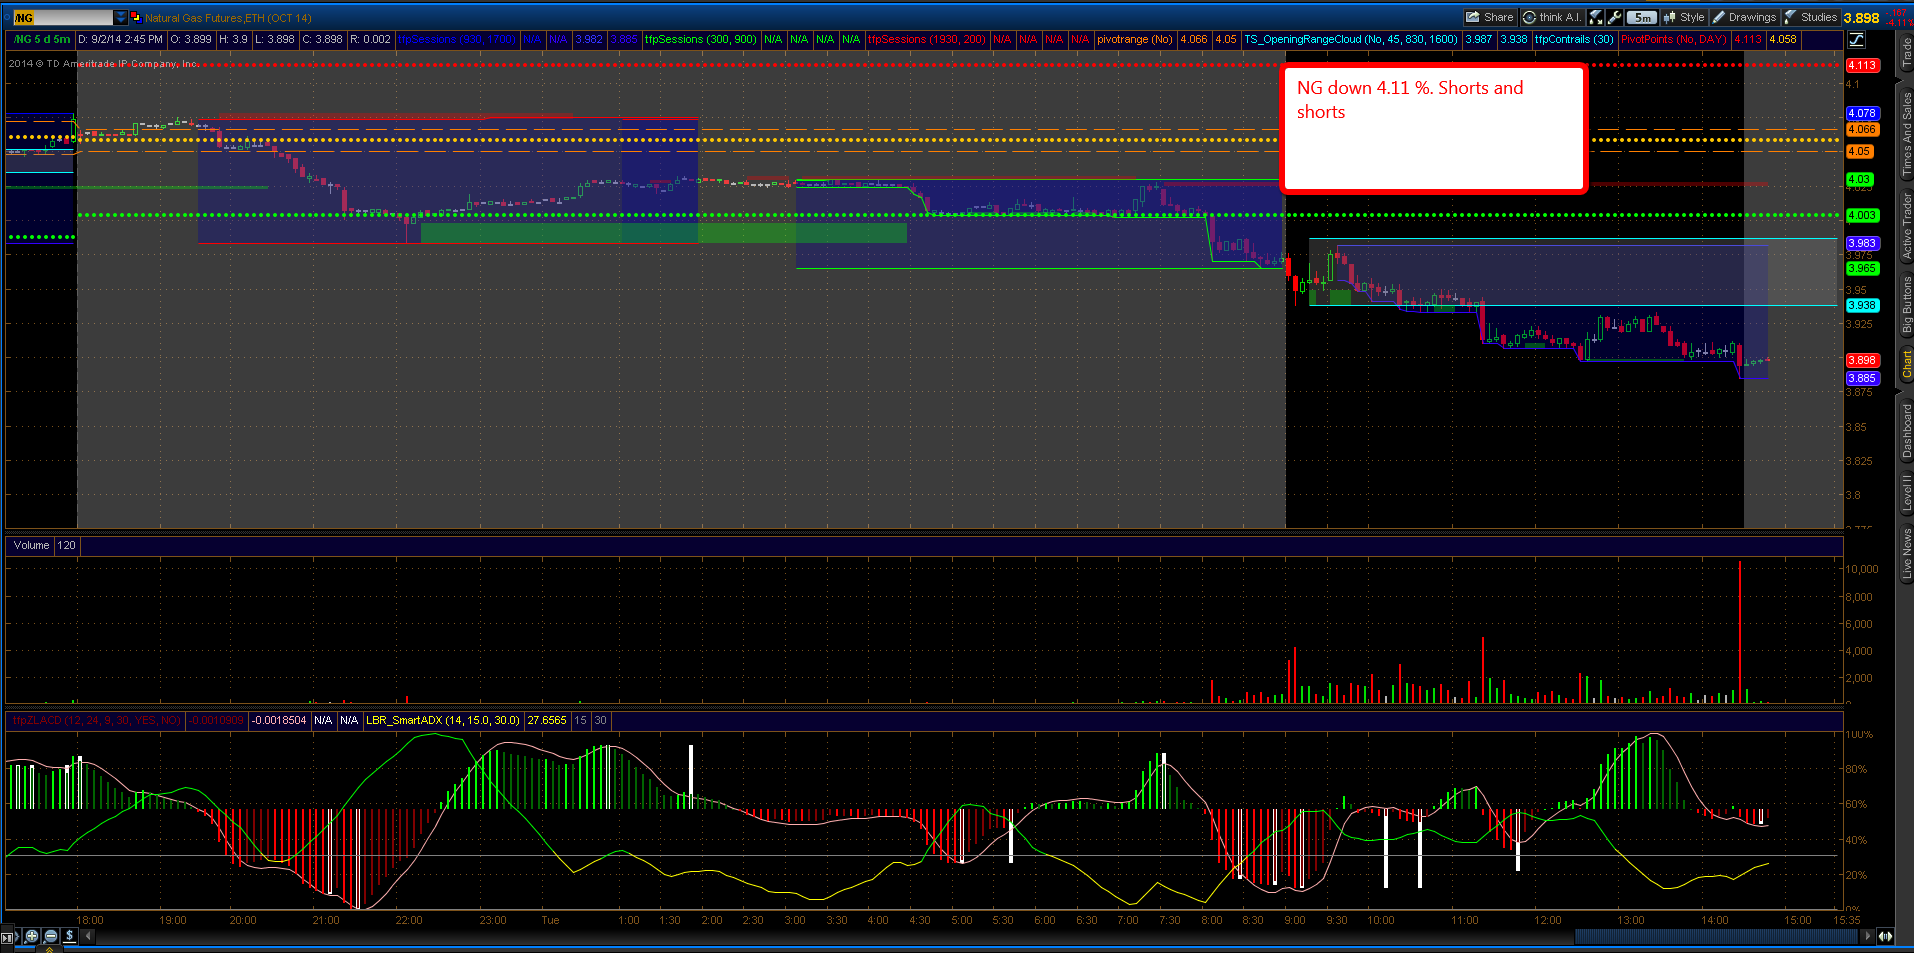1914x953 pixels.
Task: Click the Natural Gas Futures,ETH (OCT 14) title
Action: 228,18
